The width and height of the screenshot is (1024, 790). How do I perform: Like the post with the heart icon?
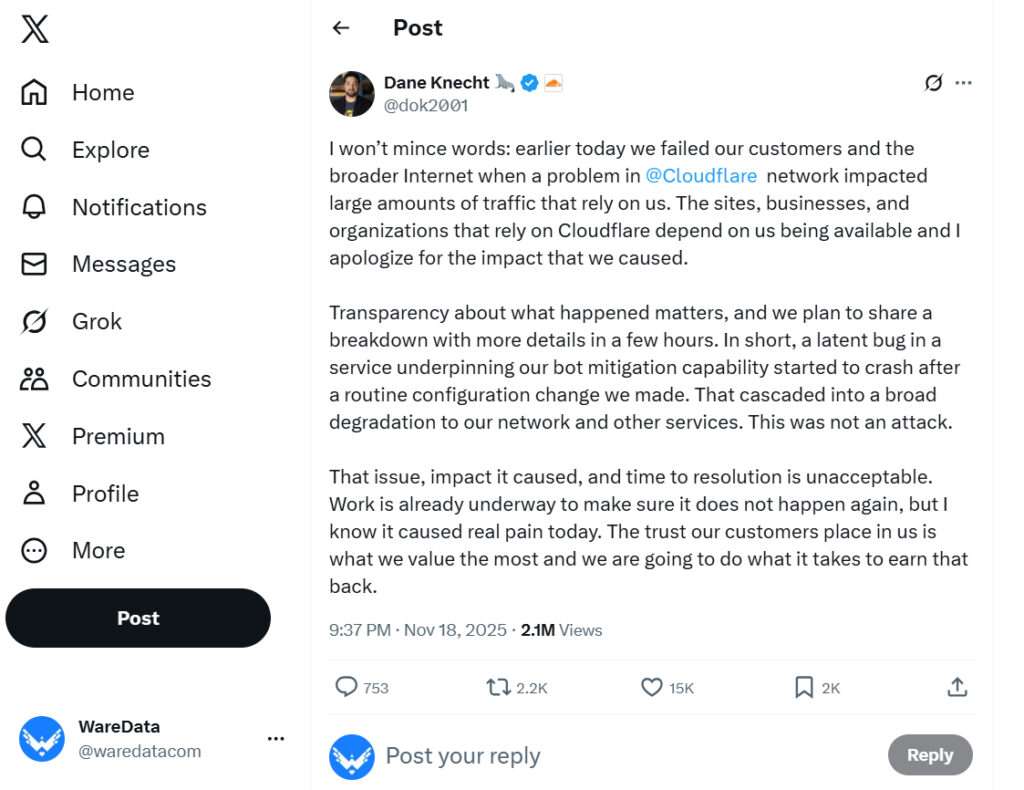(652, 687)
